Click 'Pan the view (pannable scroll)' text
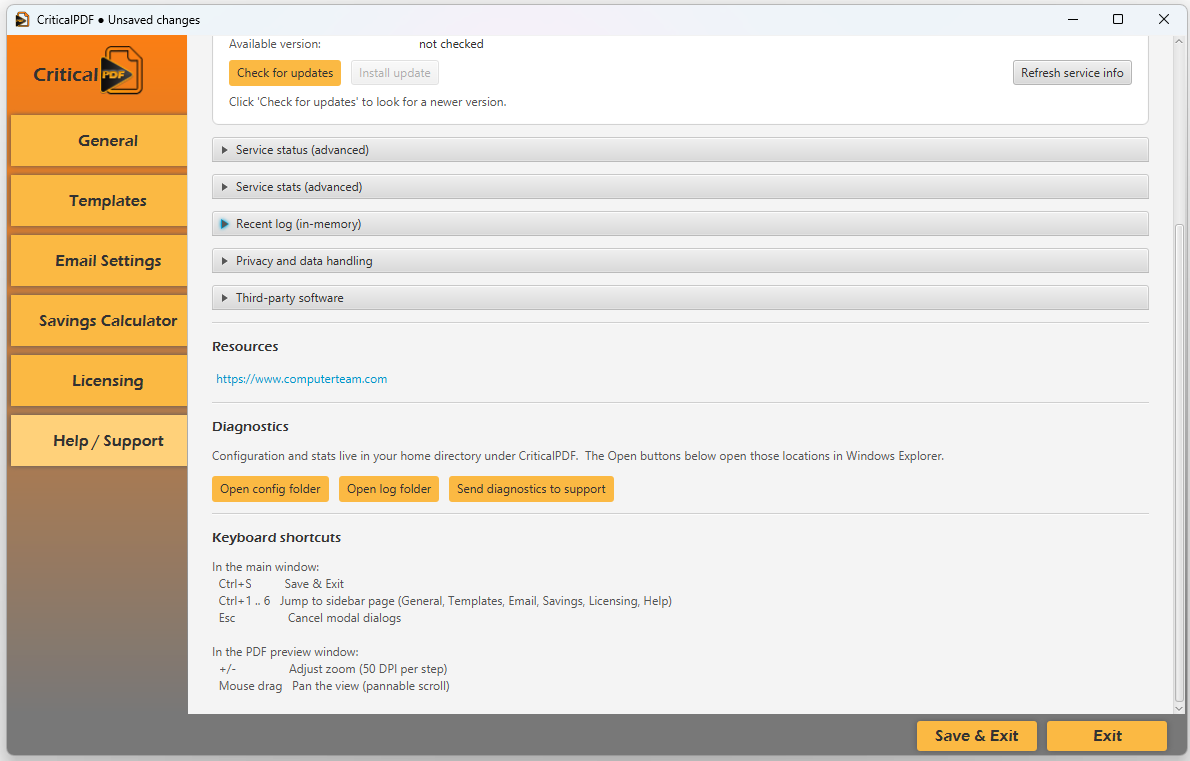Image resolution: width=1190 pixels, height=761 pixels. (370, 686)
